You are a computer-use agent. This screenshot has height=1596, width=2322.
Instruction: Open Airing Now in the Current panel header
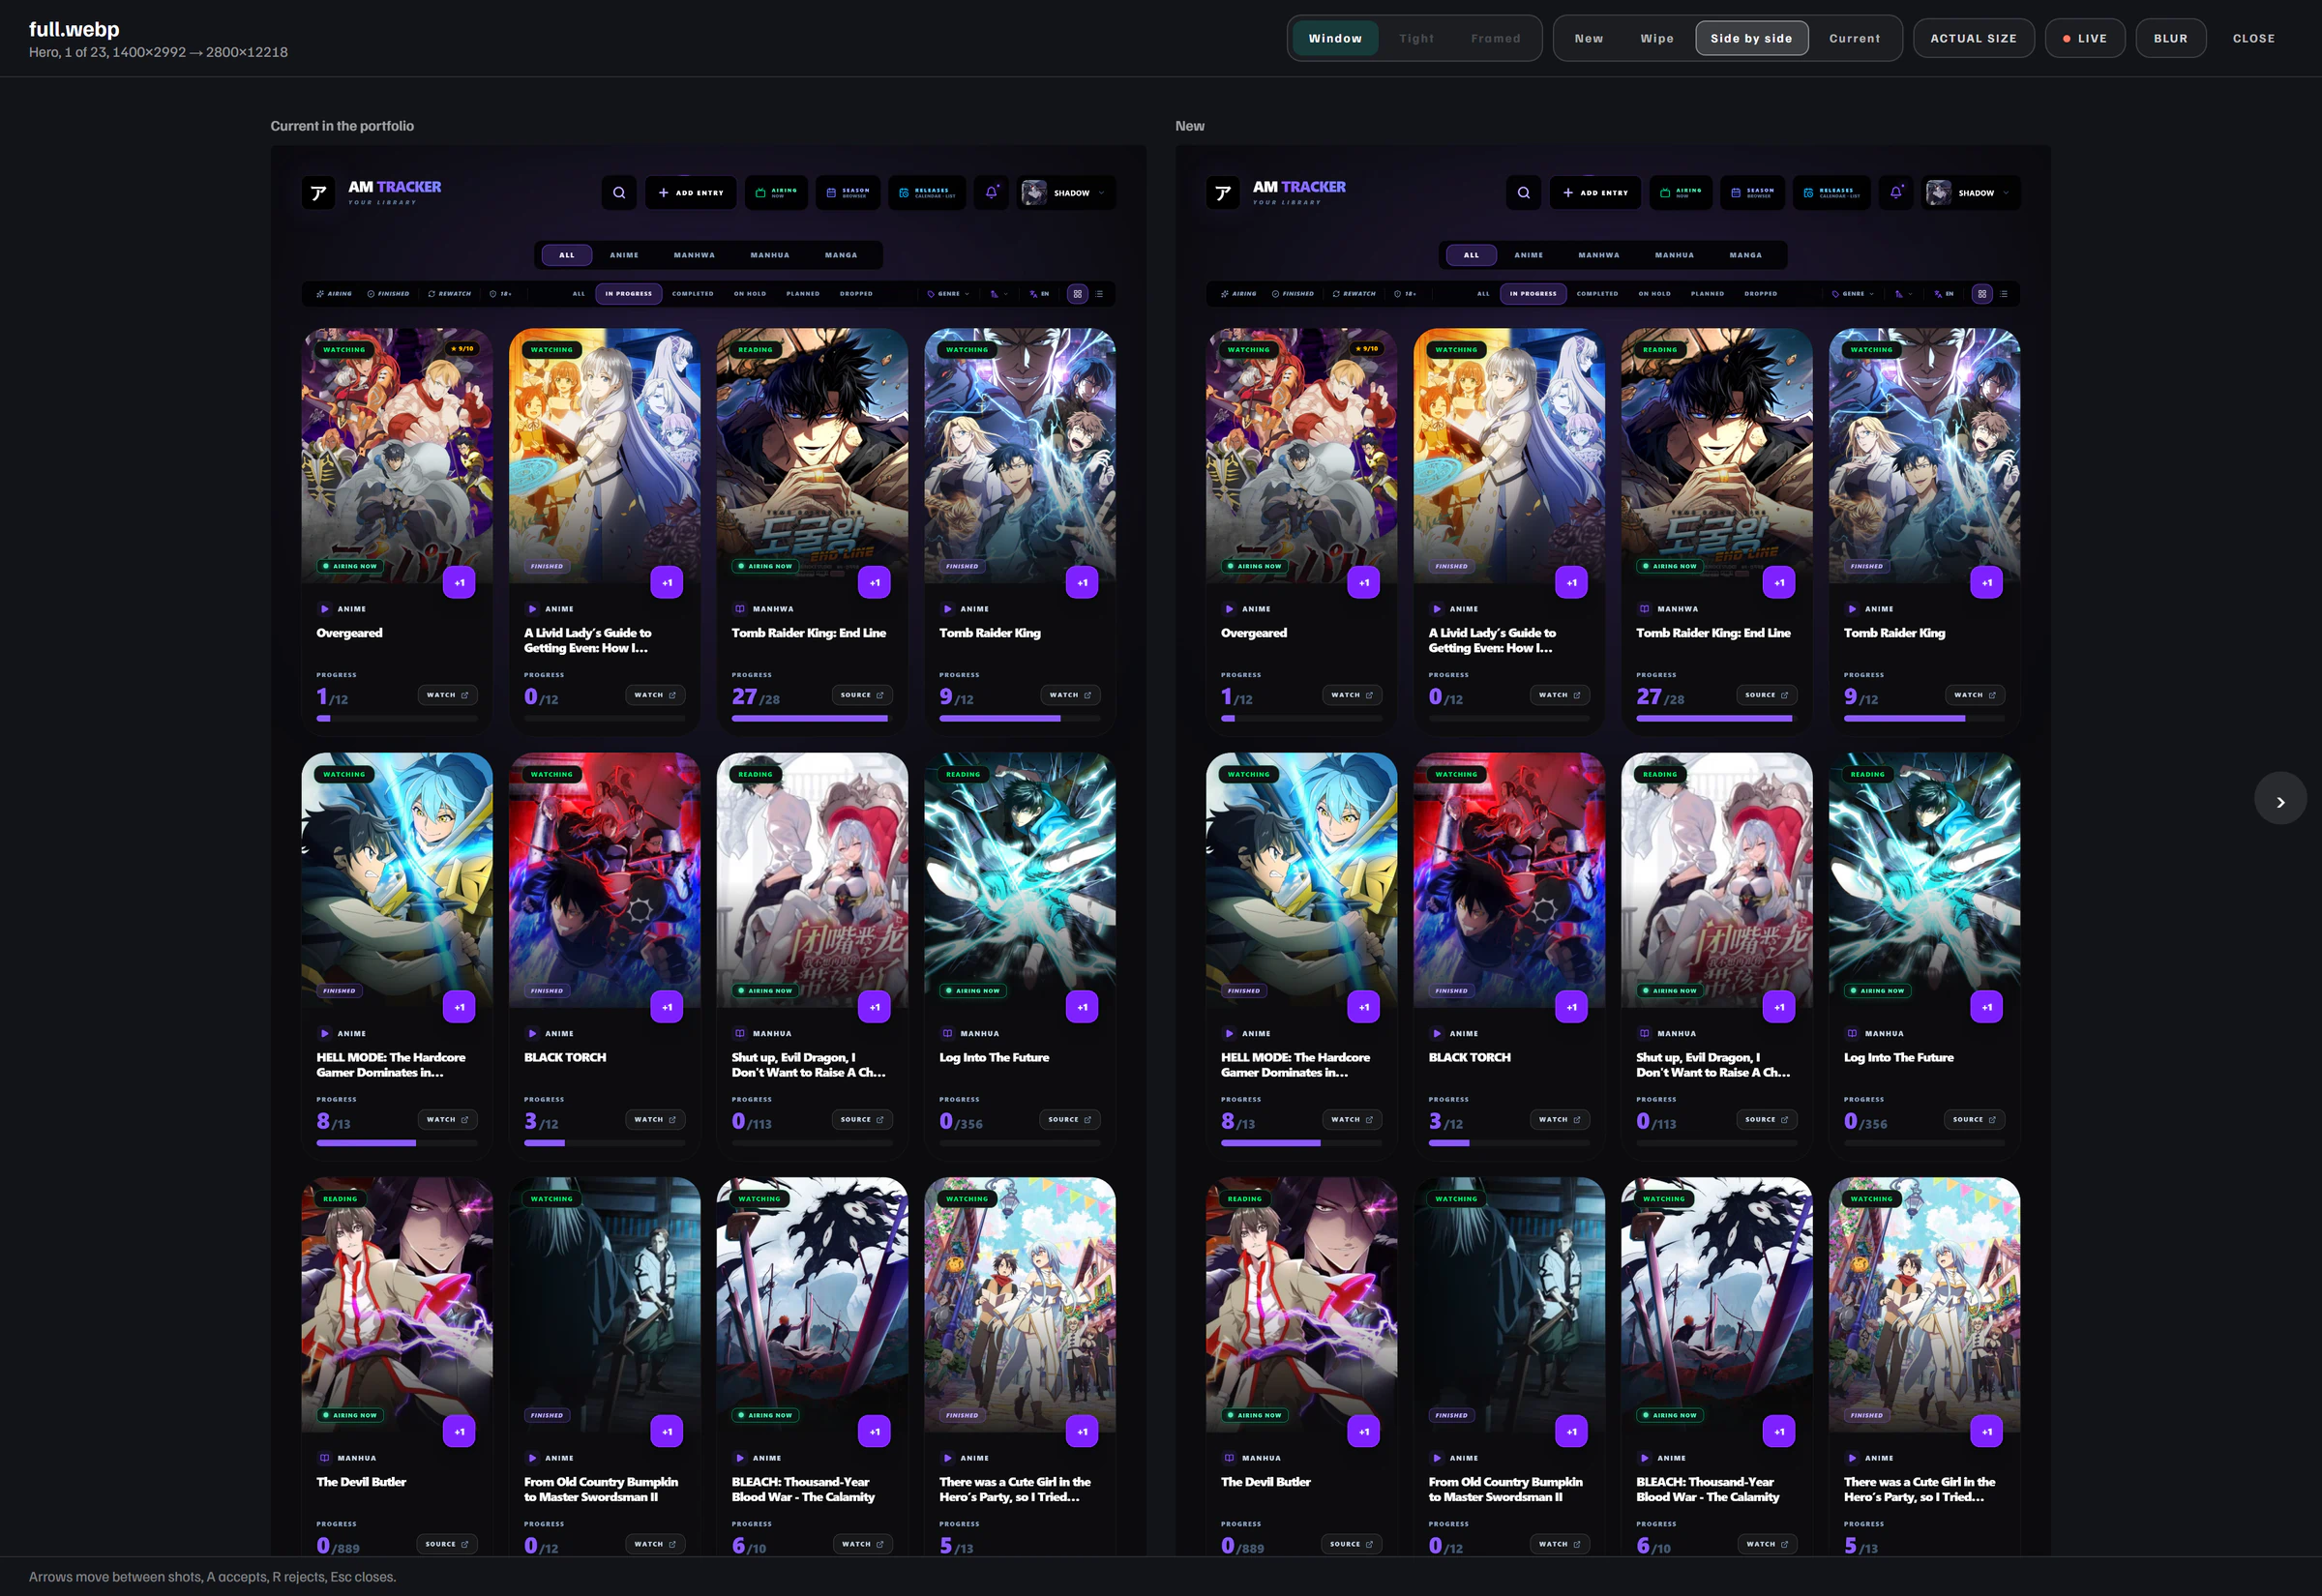click(x=776, y=193)
